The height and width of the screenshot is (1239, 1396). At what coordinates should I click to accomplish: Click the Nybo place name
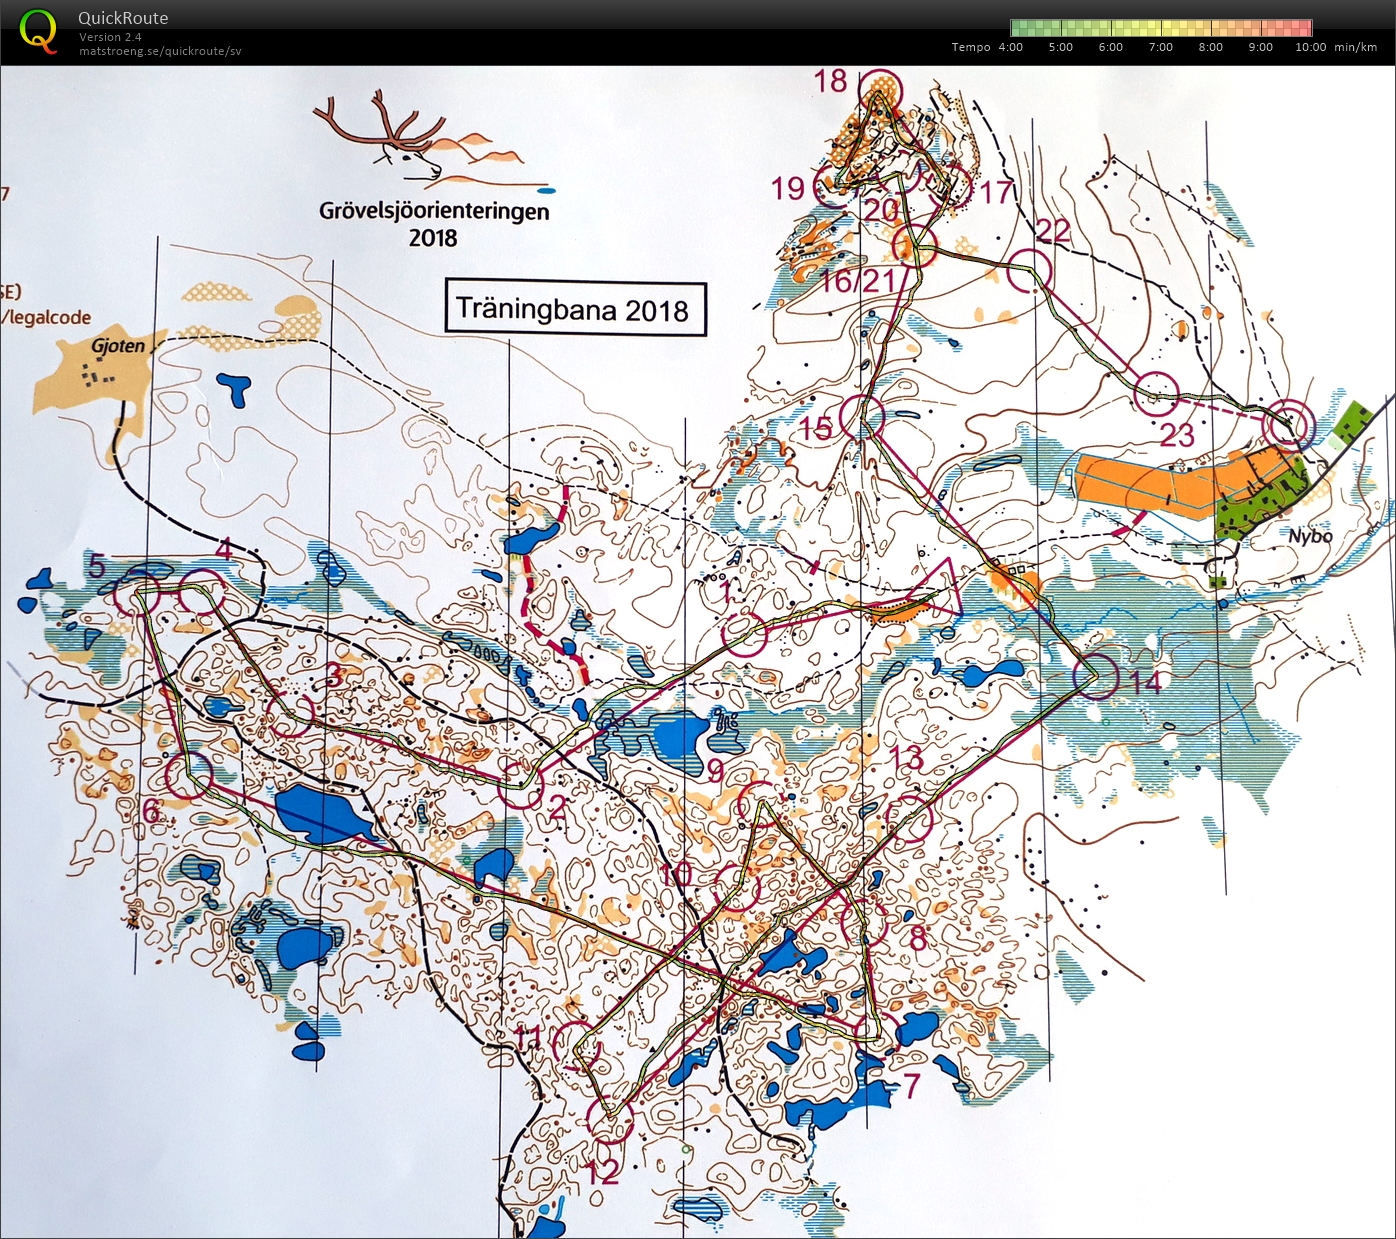1310,536
